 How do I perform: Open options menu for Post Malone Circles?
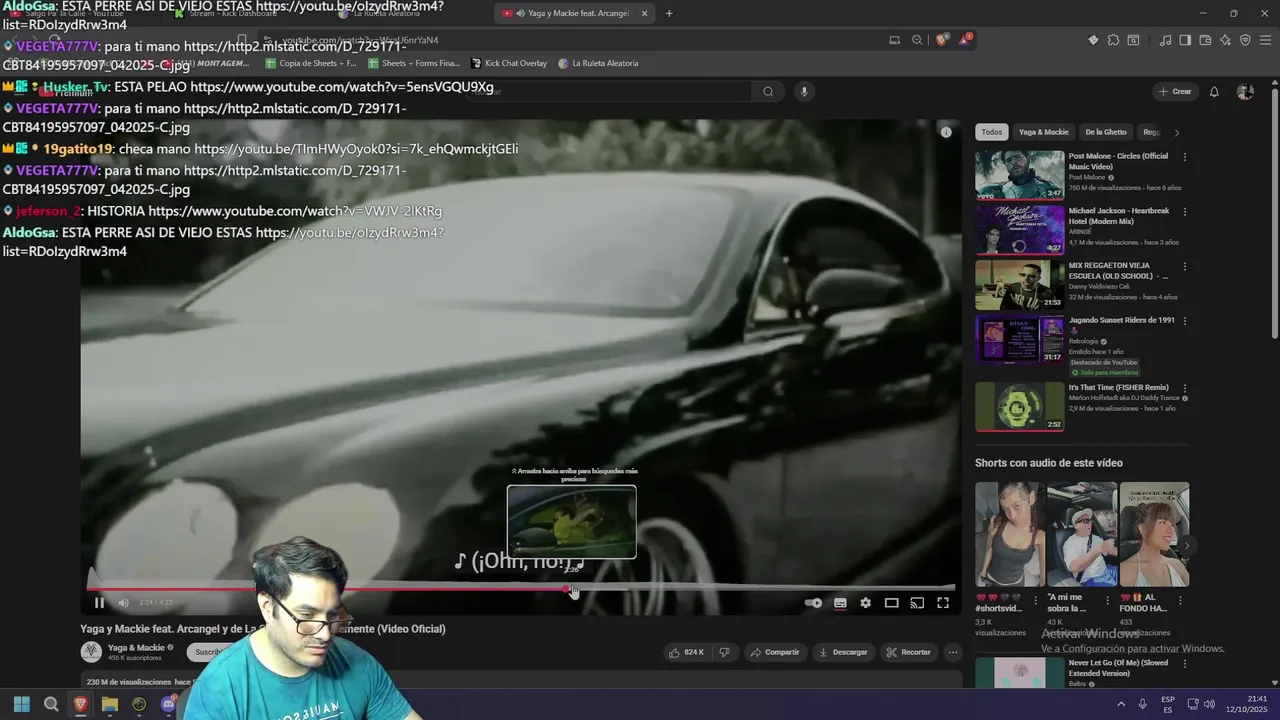[x=1185, y=157]
